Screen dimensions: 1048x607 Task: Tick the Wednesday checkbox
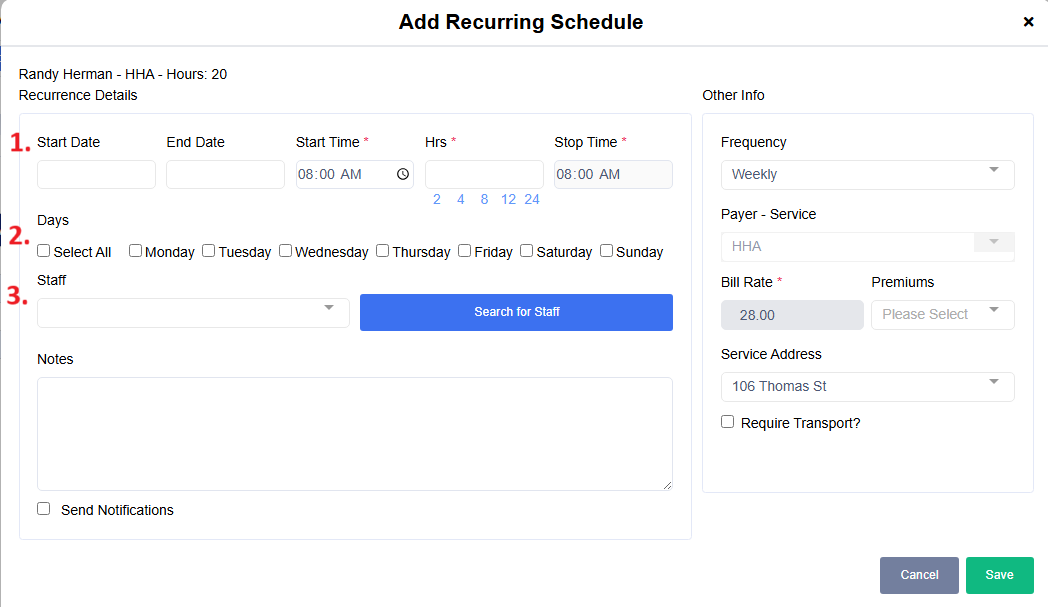pyautogui.click(x=285, y=251)
